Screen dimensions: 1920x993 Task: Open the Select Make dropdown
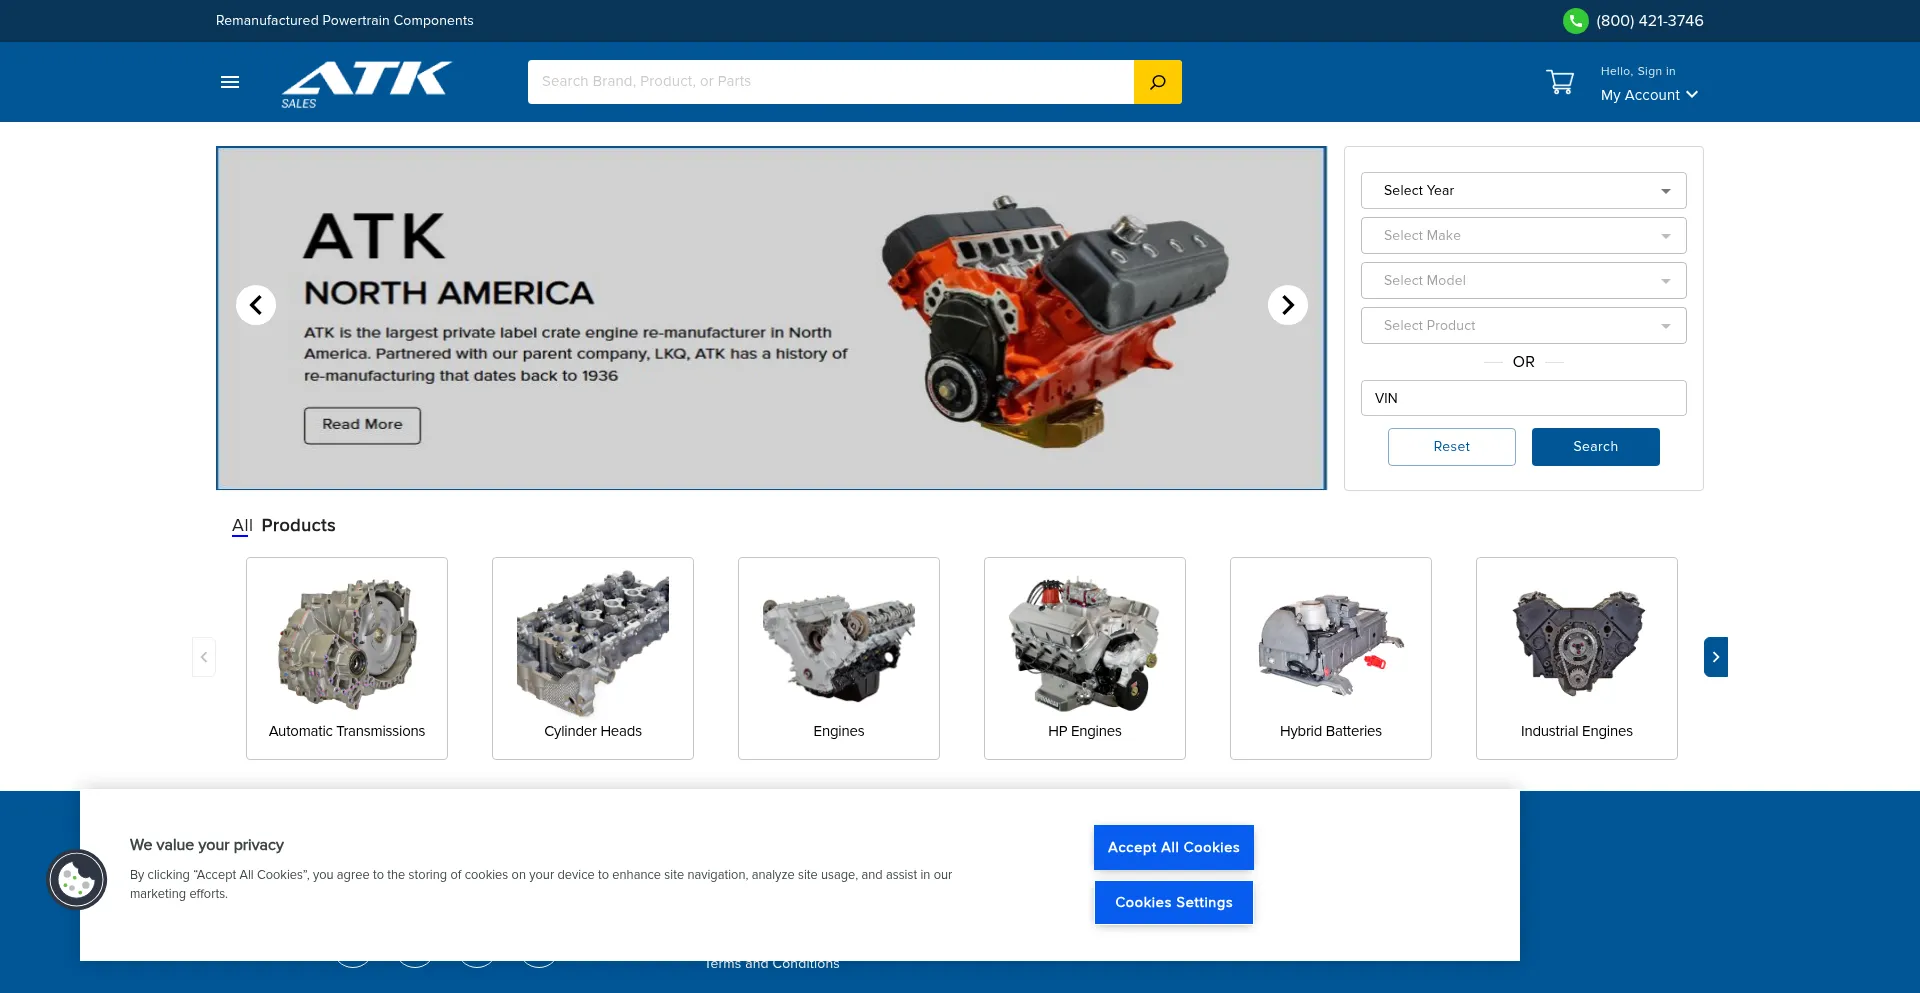(1523, 236)
